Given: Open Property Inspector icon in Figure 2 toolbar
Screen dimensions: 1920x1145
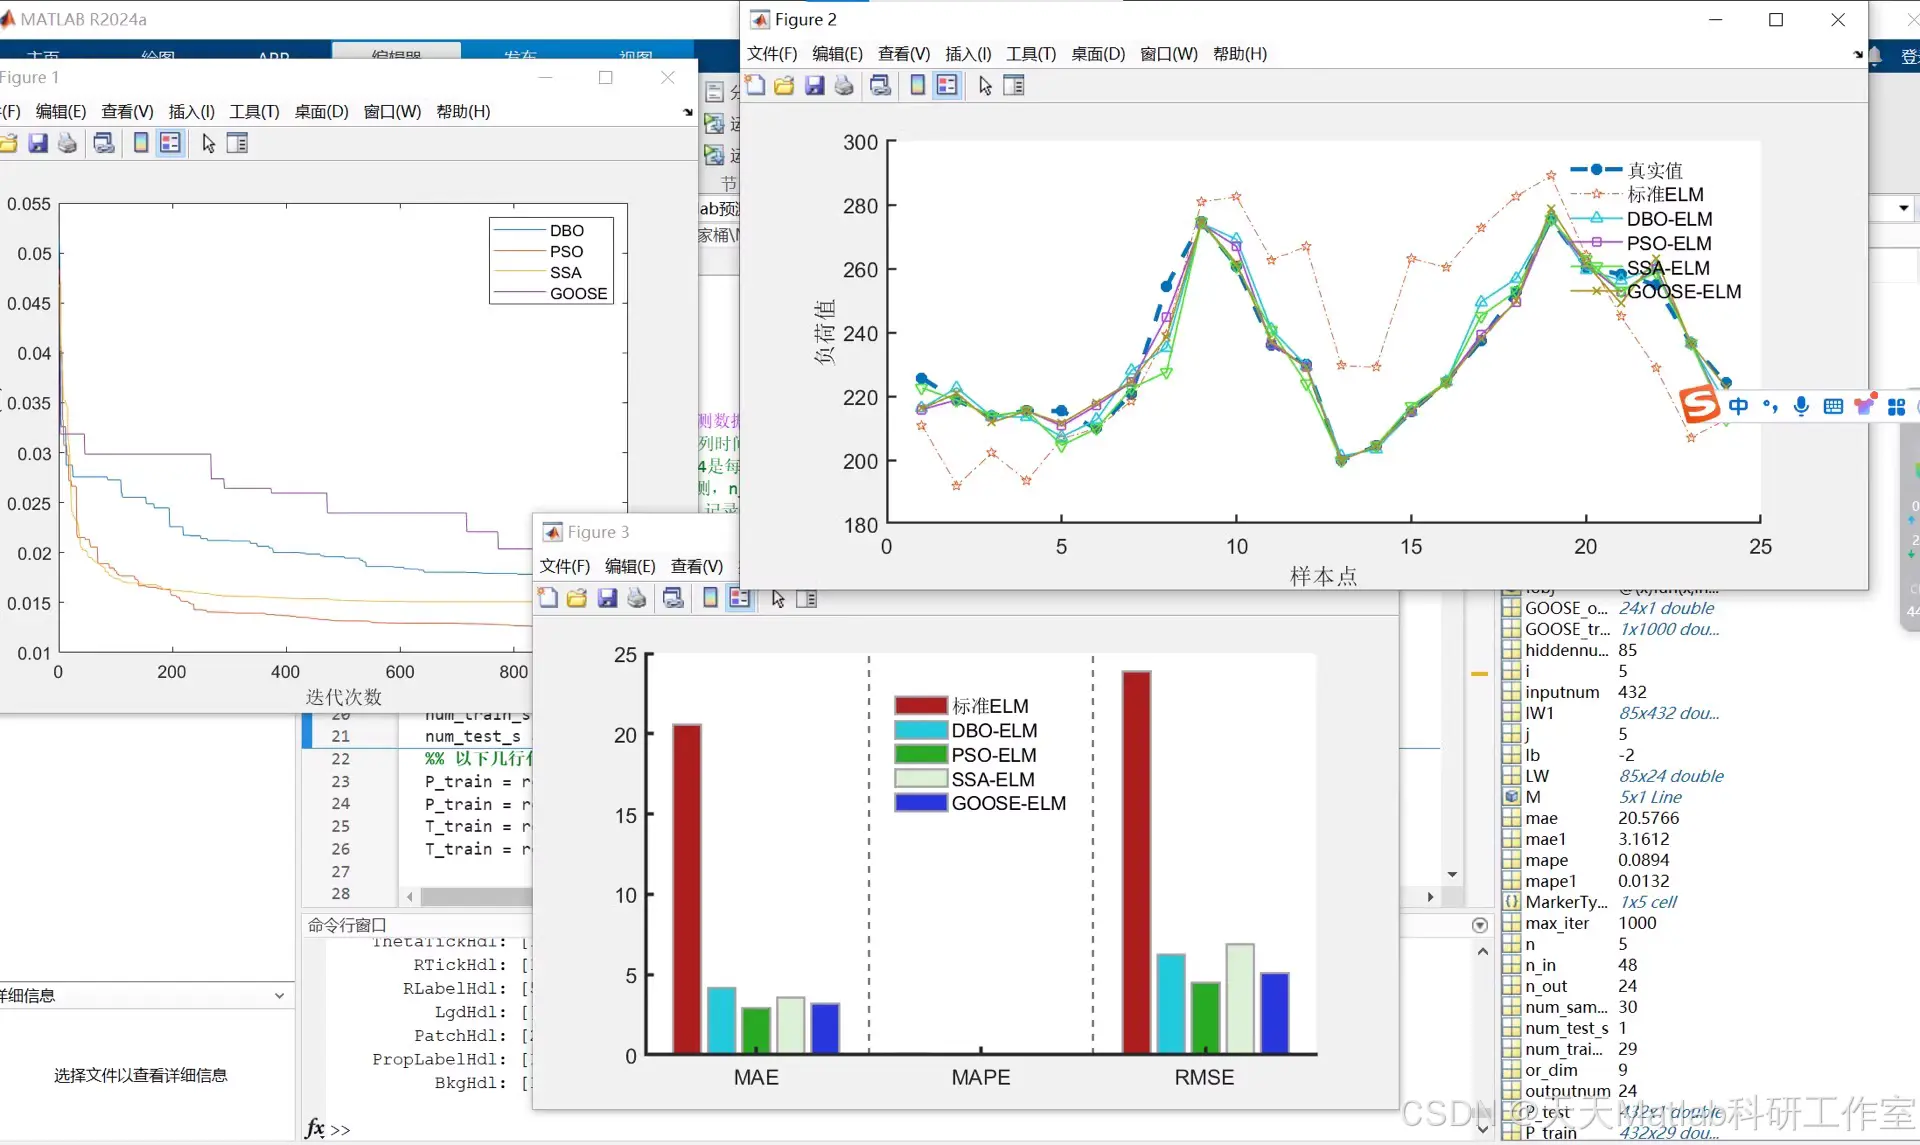Looking at the screenshot, I should pyautogui.click(x=1014, y=86).
